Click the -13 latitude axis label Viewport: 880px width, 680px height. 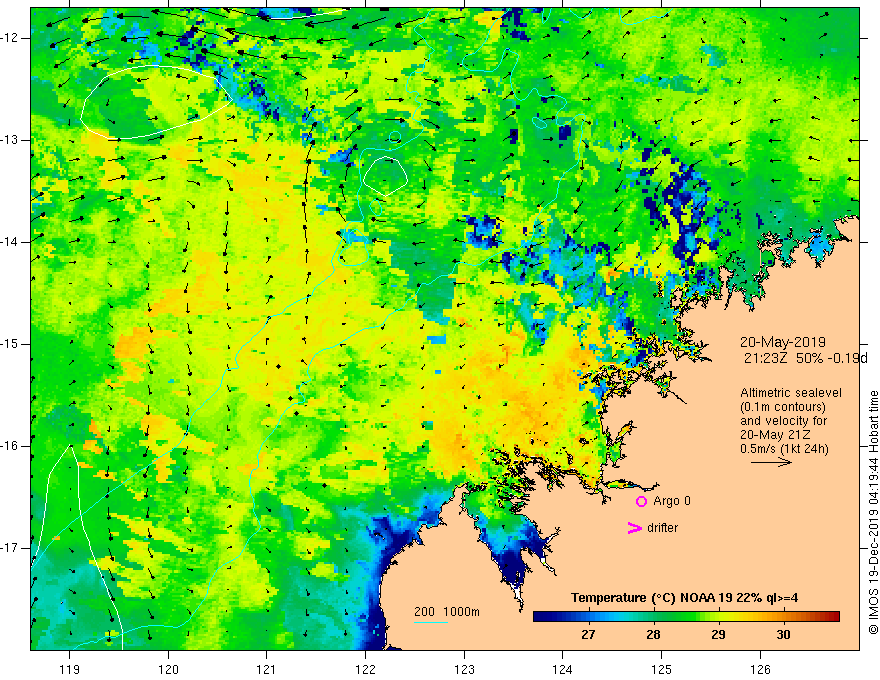tap(10, 140)
